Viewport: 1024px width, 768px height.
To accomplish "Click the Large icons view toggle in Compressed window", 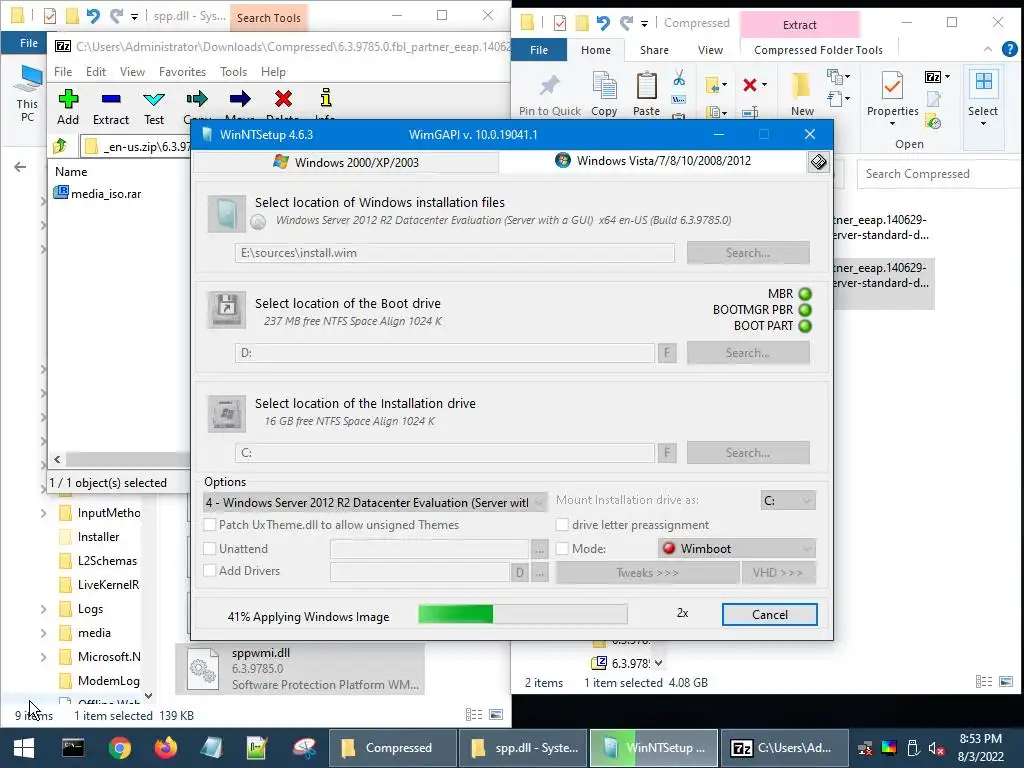I will tap(1006, 682).
